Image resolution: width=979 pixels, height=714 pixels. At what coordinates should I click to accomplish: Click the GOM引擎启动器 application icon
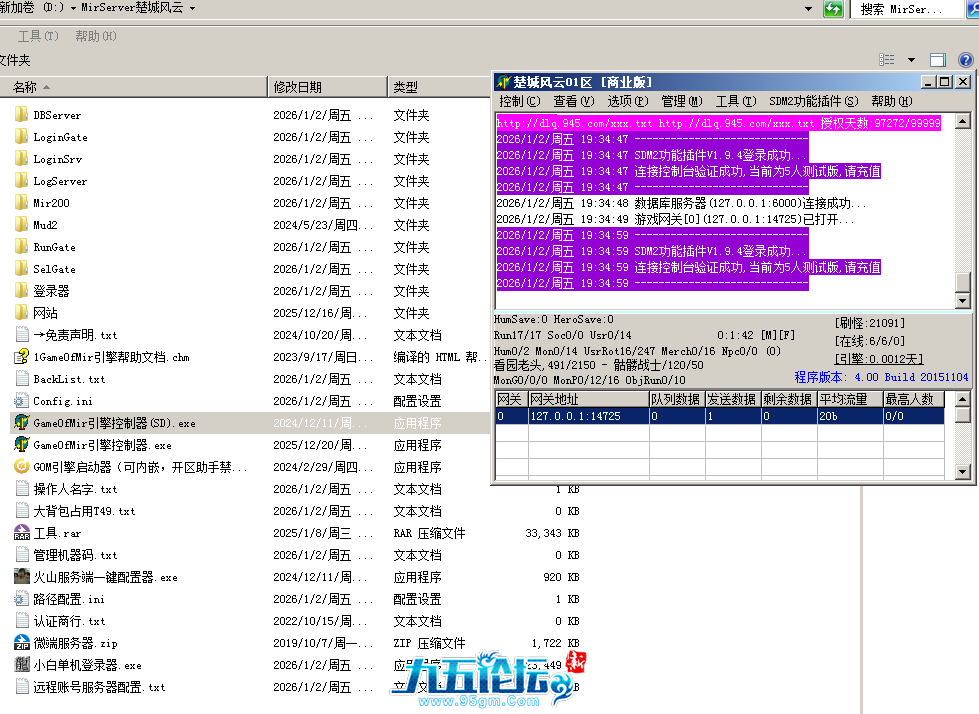pyautogui.click(x=22, y=467)
